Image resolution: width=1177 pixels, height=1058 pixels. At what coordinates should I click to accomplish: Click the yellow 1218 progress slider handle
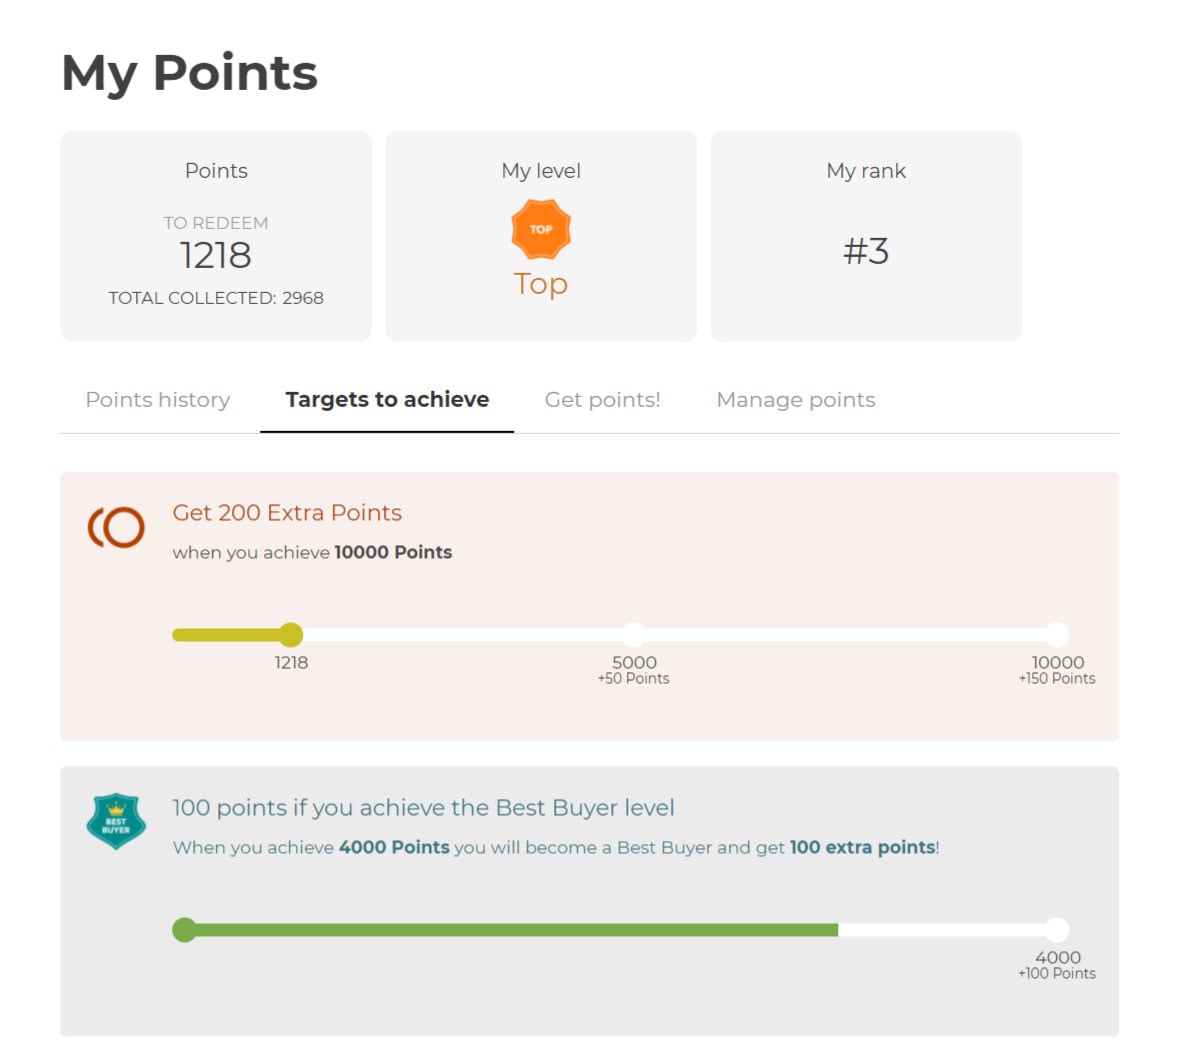(291, 635)
